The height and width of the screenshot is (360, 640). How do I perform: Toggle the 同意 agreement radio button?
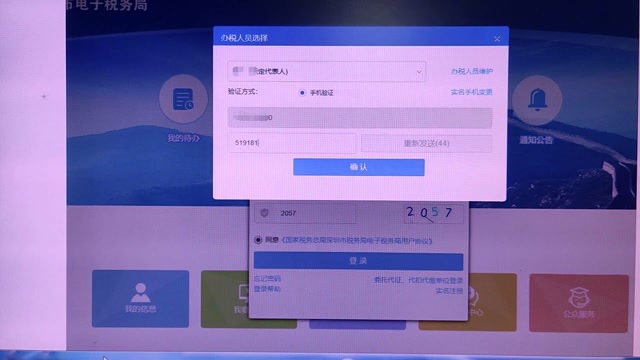tap(258, 240)
